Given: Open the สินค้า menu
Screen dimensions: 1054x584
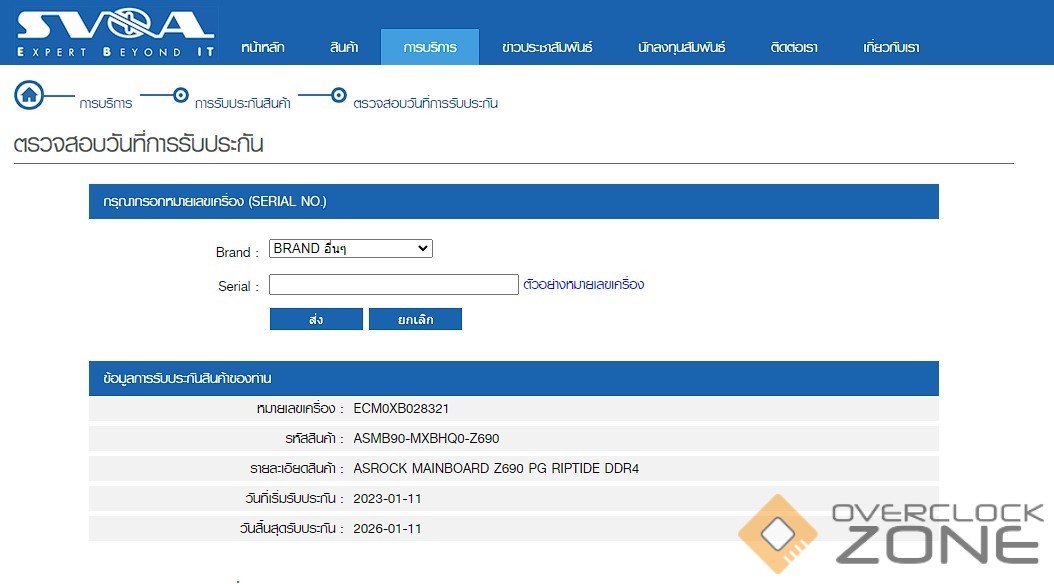Looking at the screenshot, I should (343, 47).
